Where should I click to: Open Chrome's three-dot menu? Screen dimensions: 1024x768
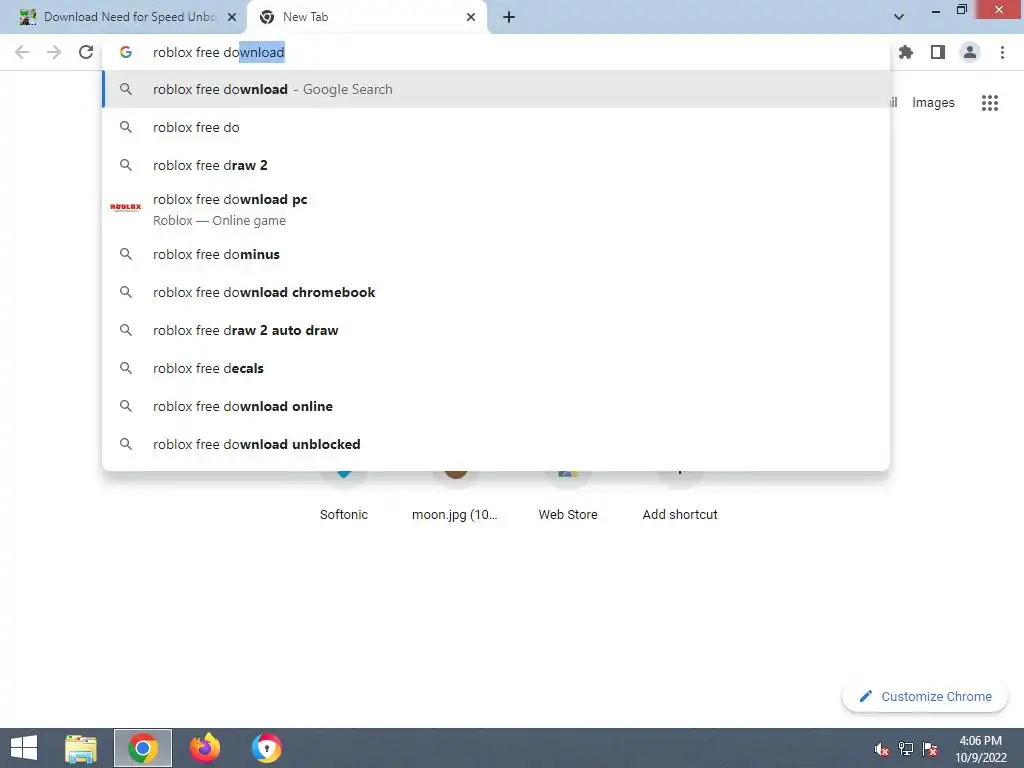1002,52
